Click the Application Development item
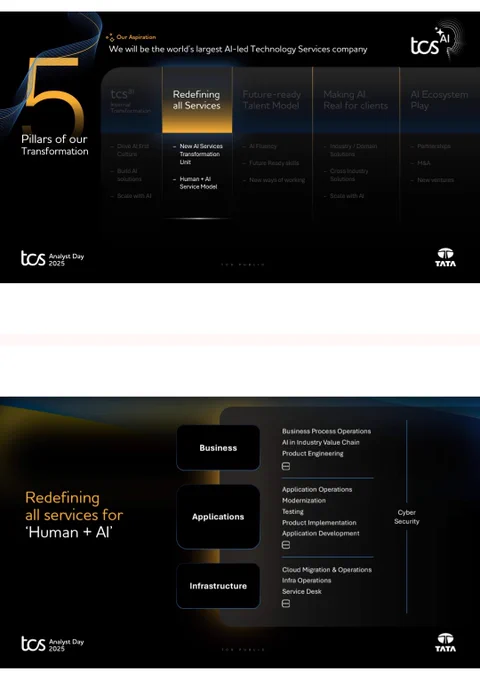The height and width of the screenshot is (680, 480). click(x=320, y=533)
